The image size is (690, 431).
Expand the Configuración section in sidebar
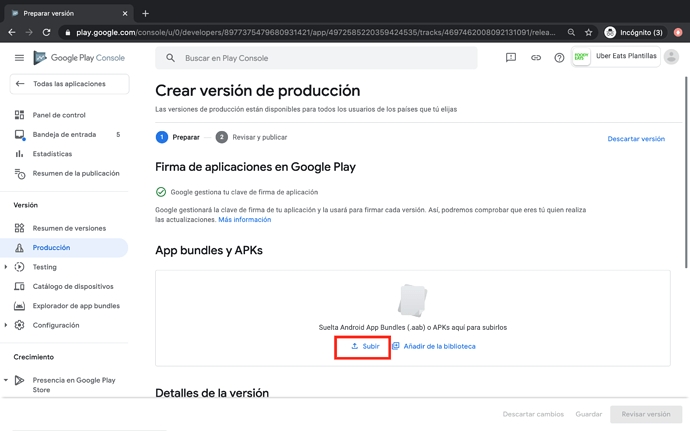coord(6,325)
